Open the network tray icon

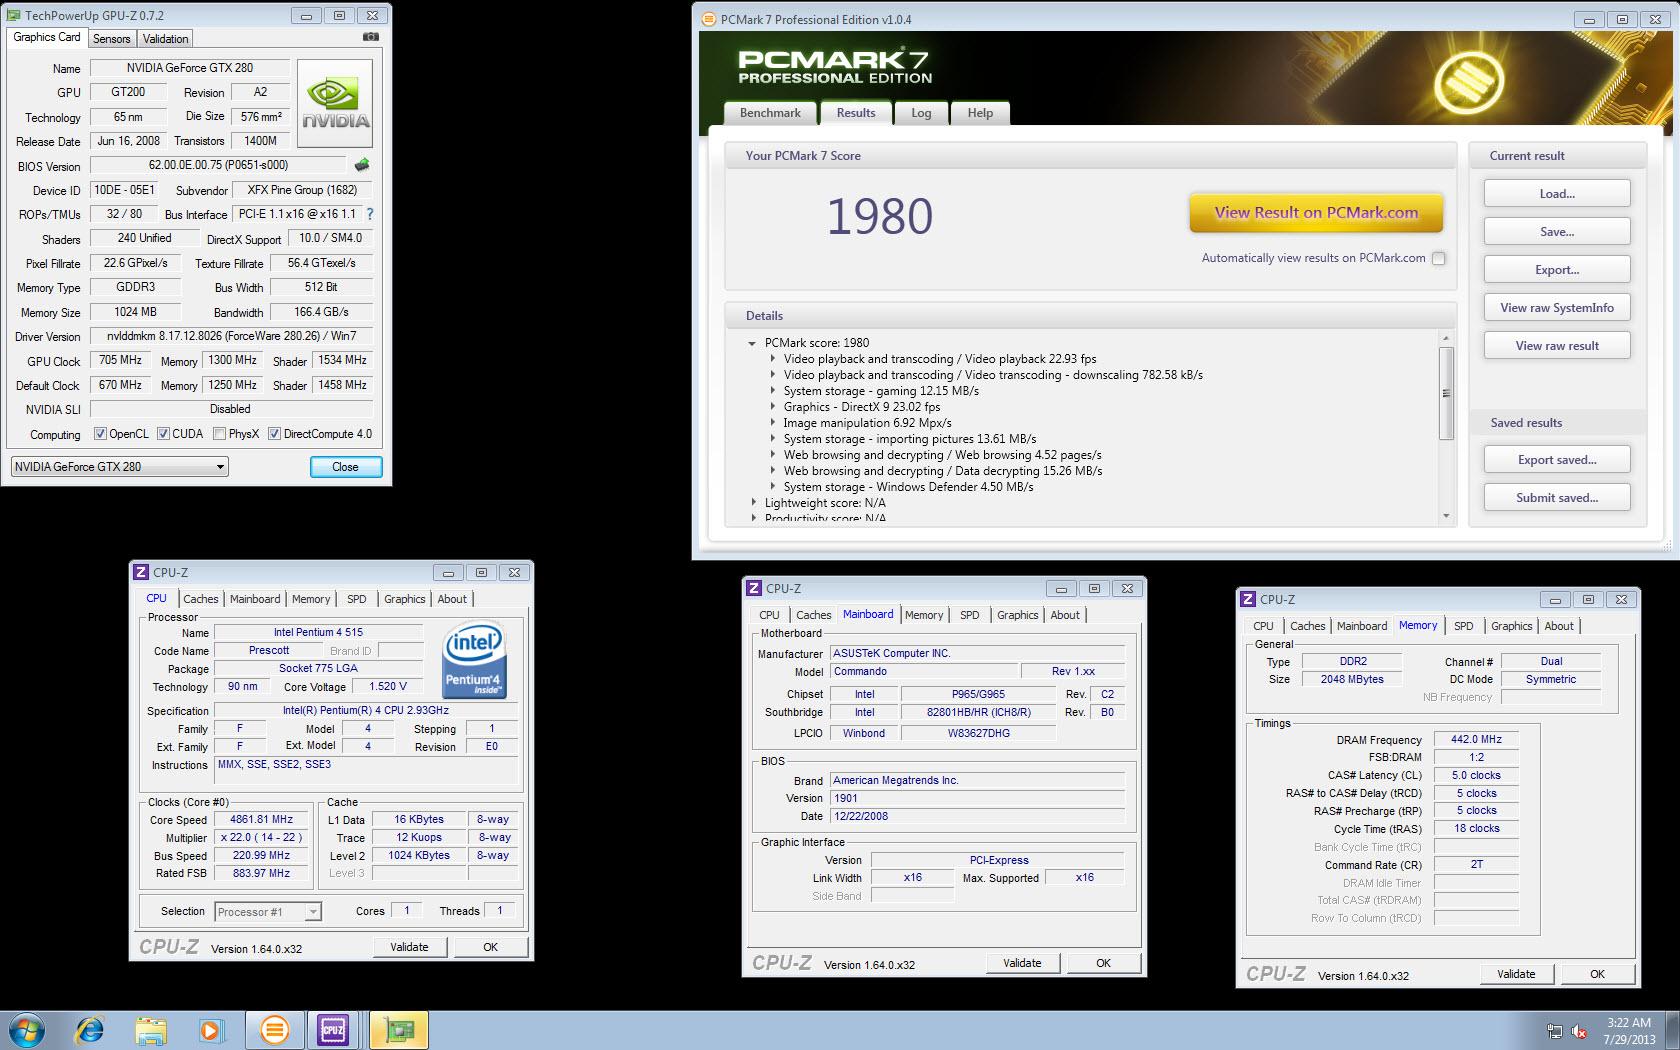pos(1554,1031)
